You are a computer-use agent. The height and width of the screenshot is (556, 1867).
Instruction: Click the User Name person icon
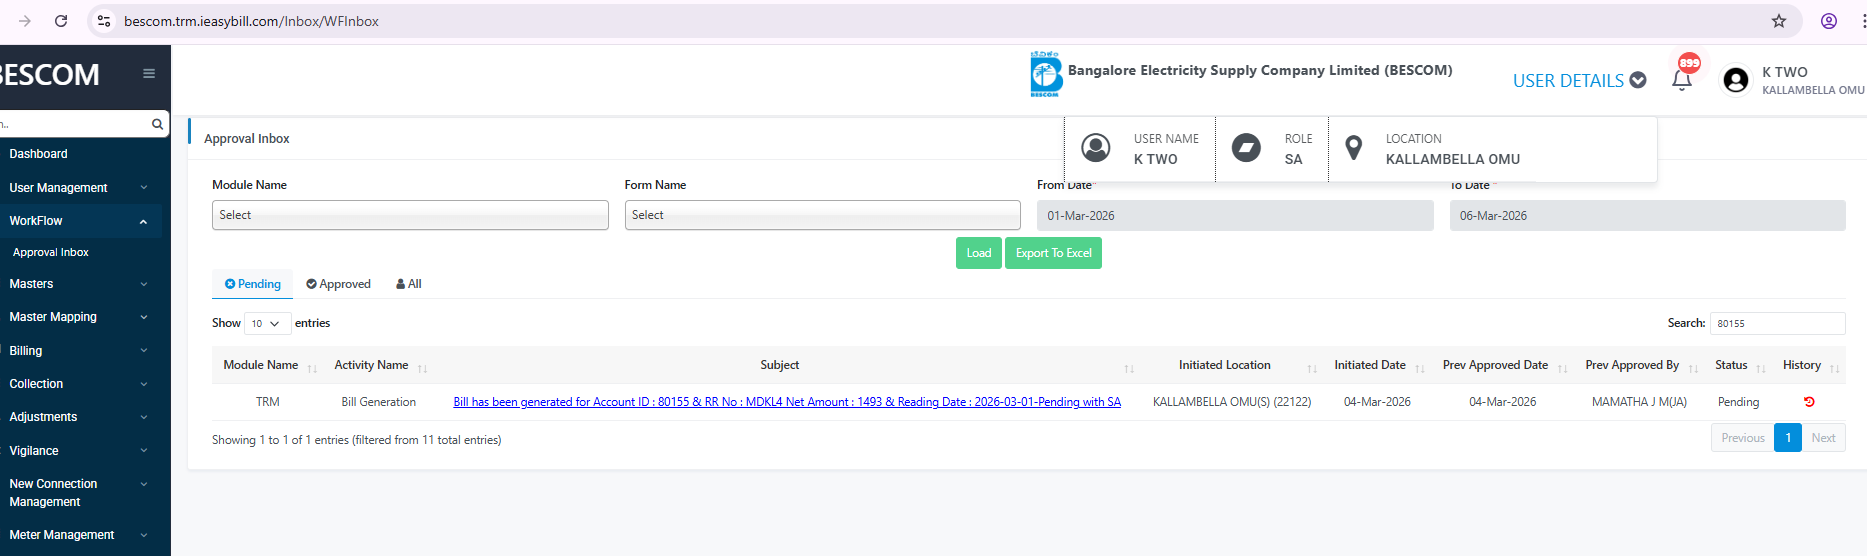pos(1096,148)
